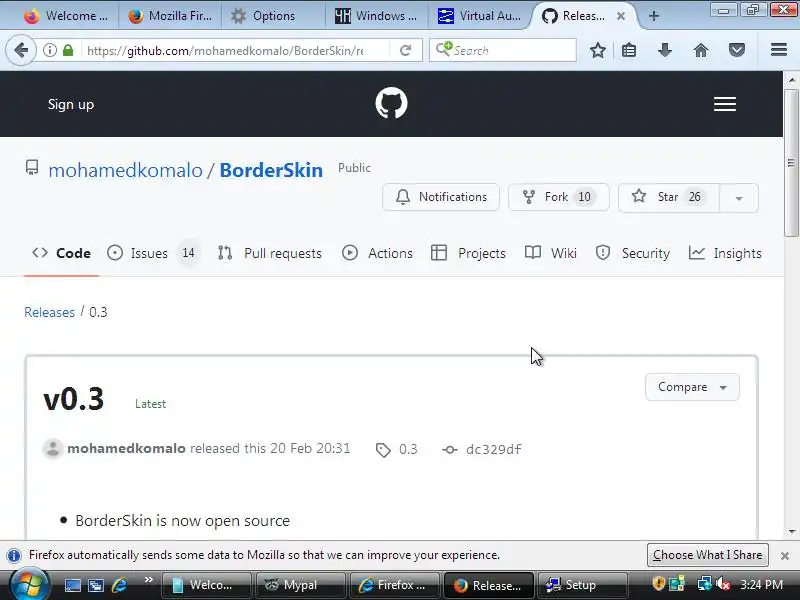Switch to the Welcome browser tab
This screenshot has width=800, height=600.
(67, 16)
